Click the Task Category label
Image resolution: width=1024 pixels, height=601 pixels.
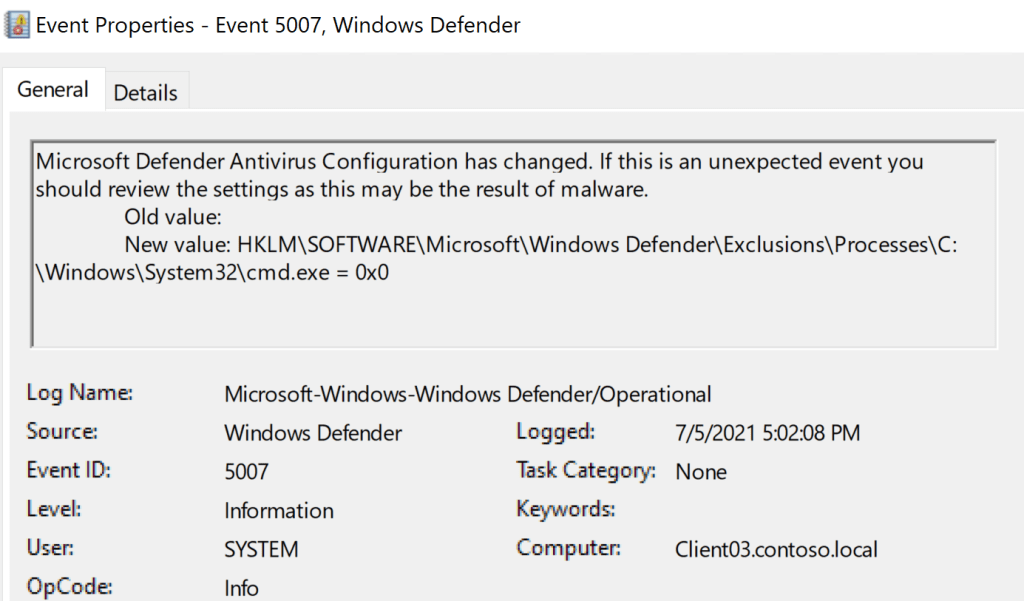[586, 471]
